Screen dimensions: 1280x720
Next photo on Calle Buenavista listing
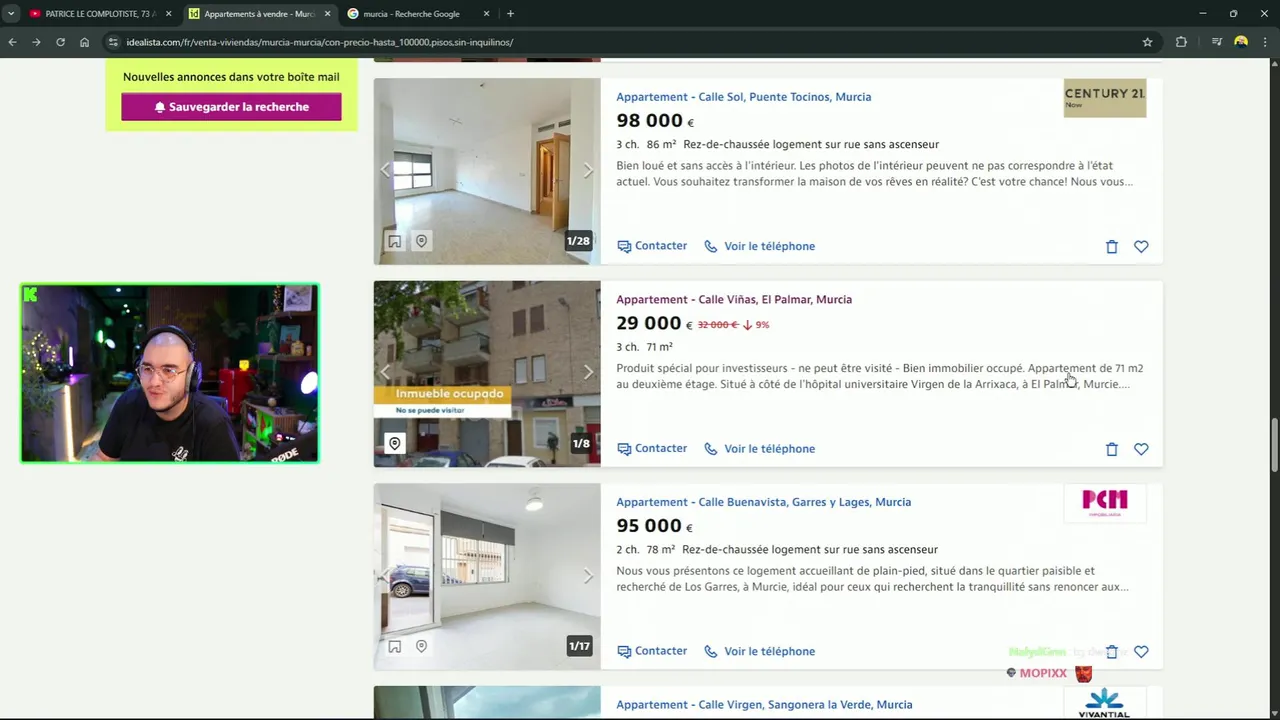(x=588, y=576)
